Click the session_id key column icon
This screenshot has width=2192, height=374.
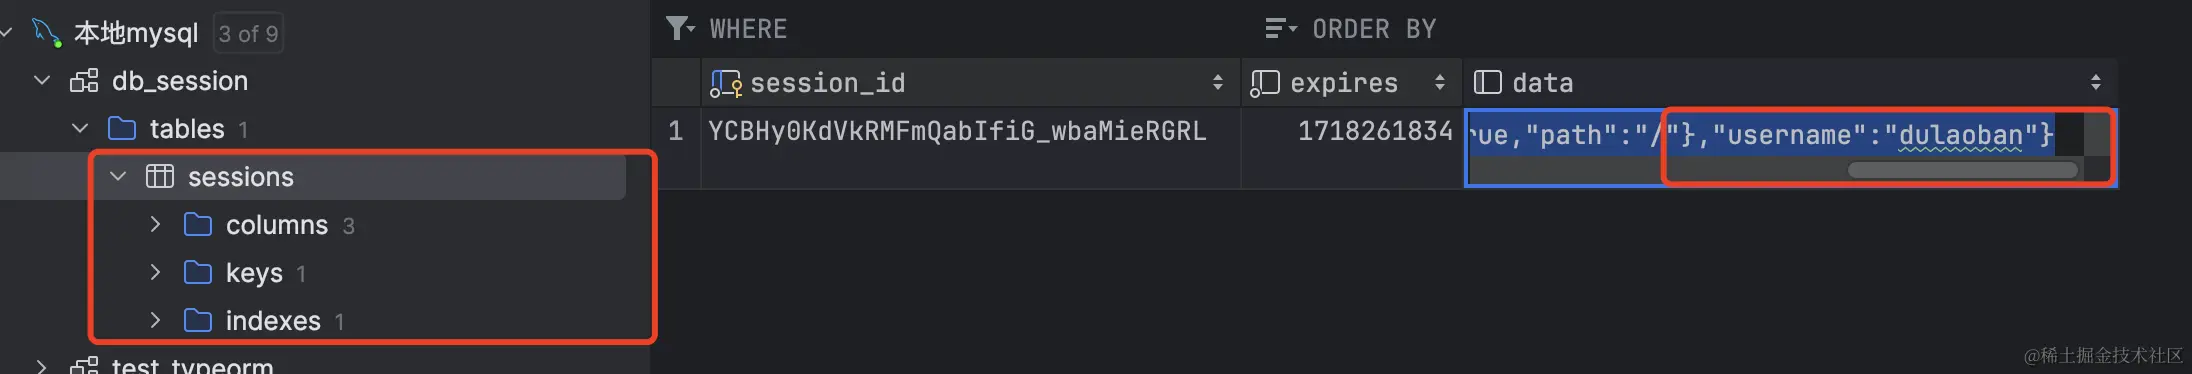[x=725, y=83]
